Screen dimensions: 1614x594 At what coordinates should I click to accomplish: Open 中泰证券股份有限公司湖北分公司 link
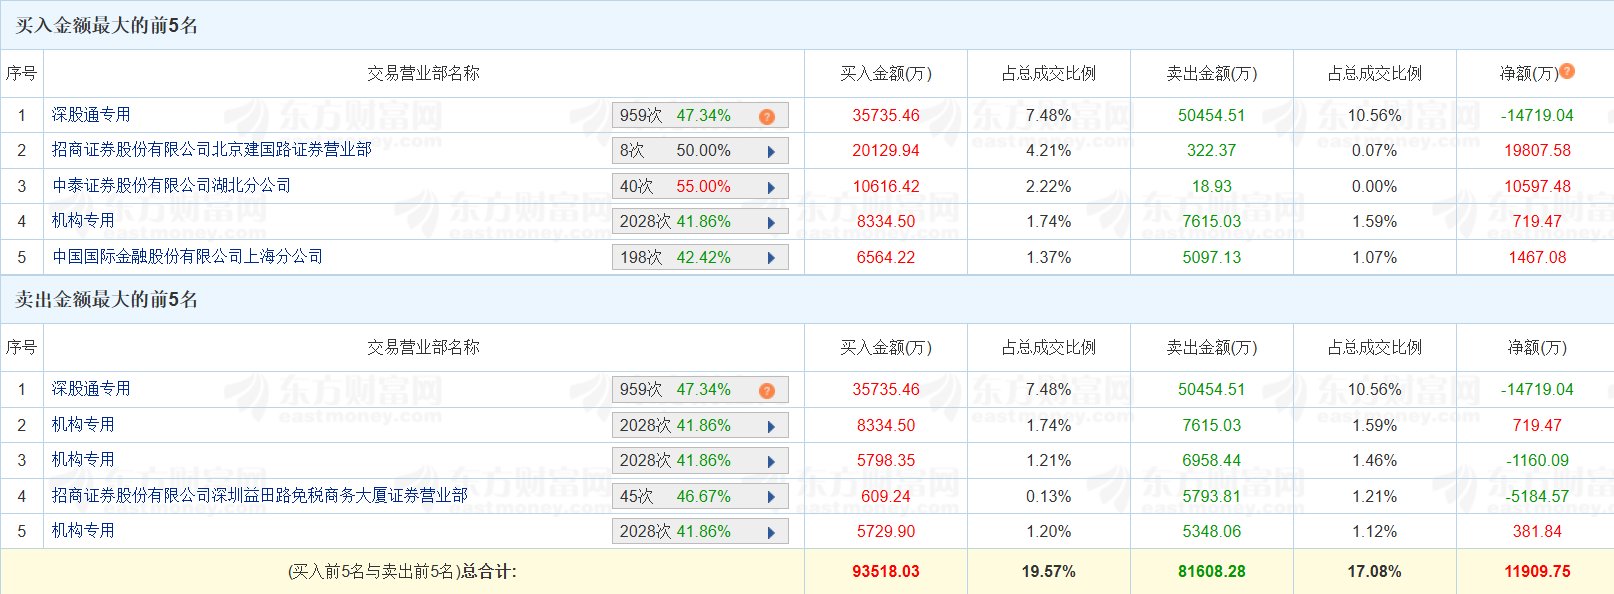(171, 186)
